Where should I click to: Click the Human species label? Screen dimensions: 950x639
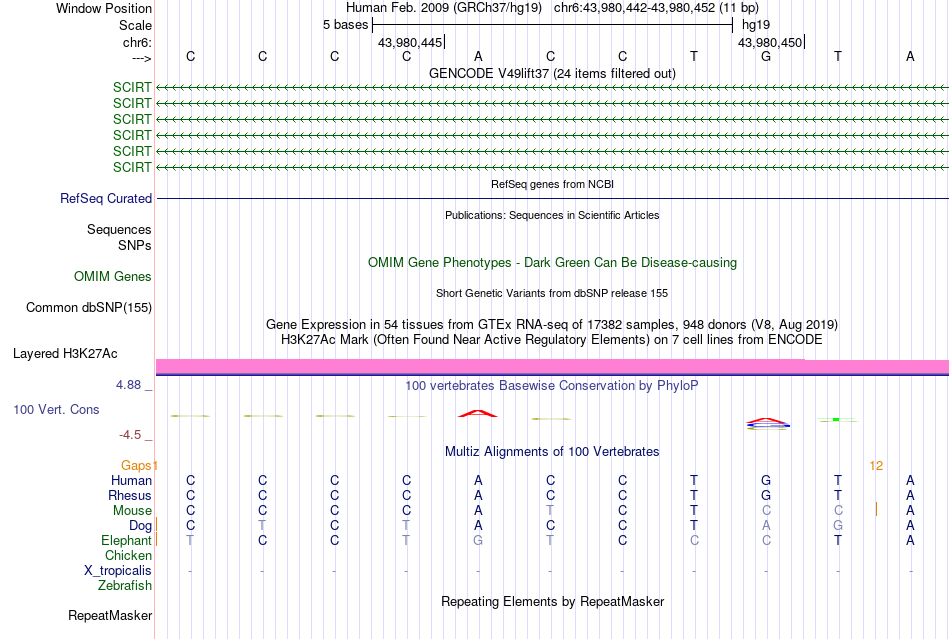tap(131, 480)
